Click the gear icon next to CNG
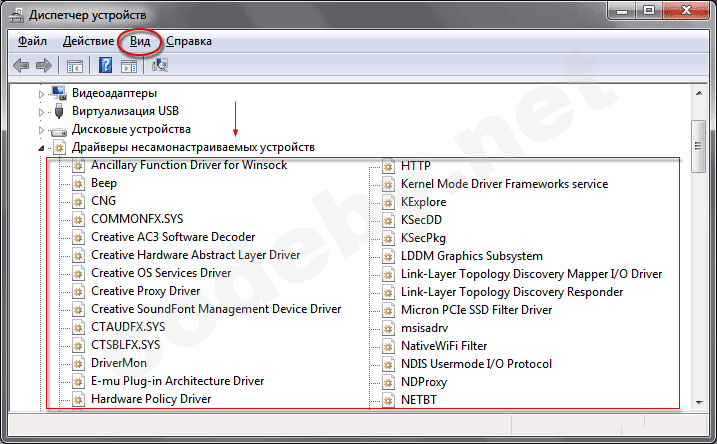Viewport: 717px width, 444px height. (78, 201)
